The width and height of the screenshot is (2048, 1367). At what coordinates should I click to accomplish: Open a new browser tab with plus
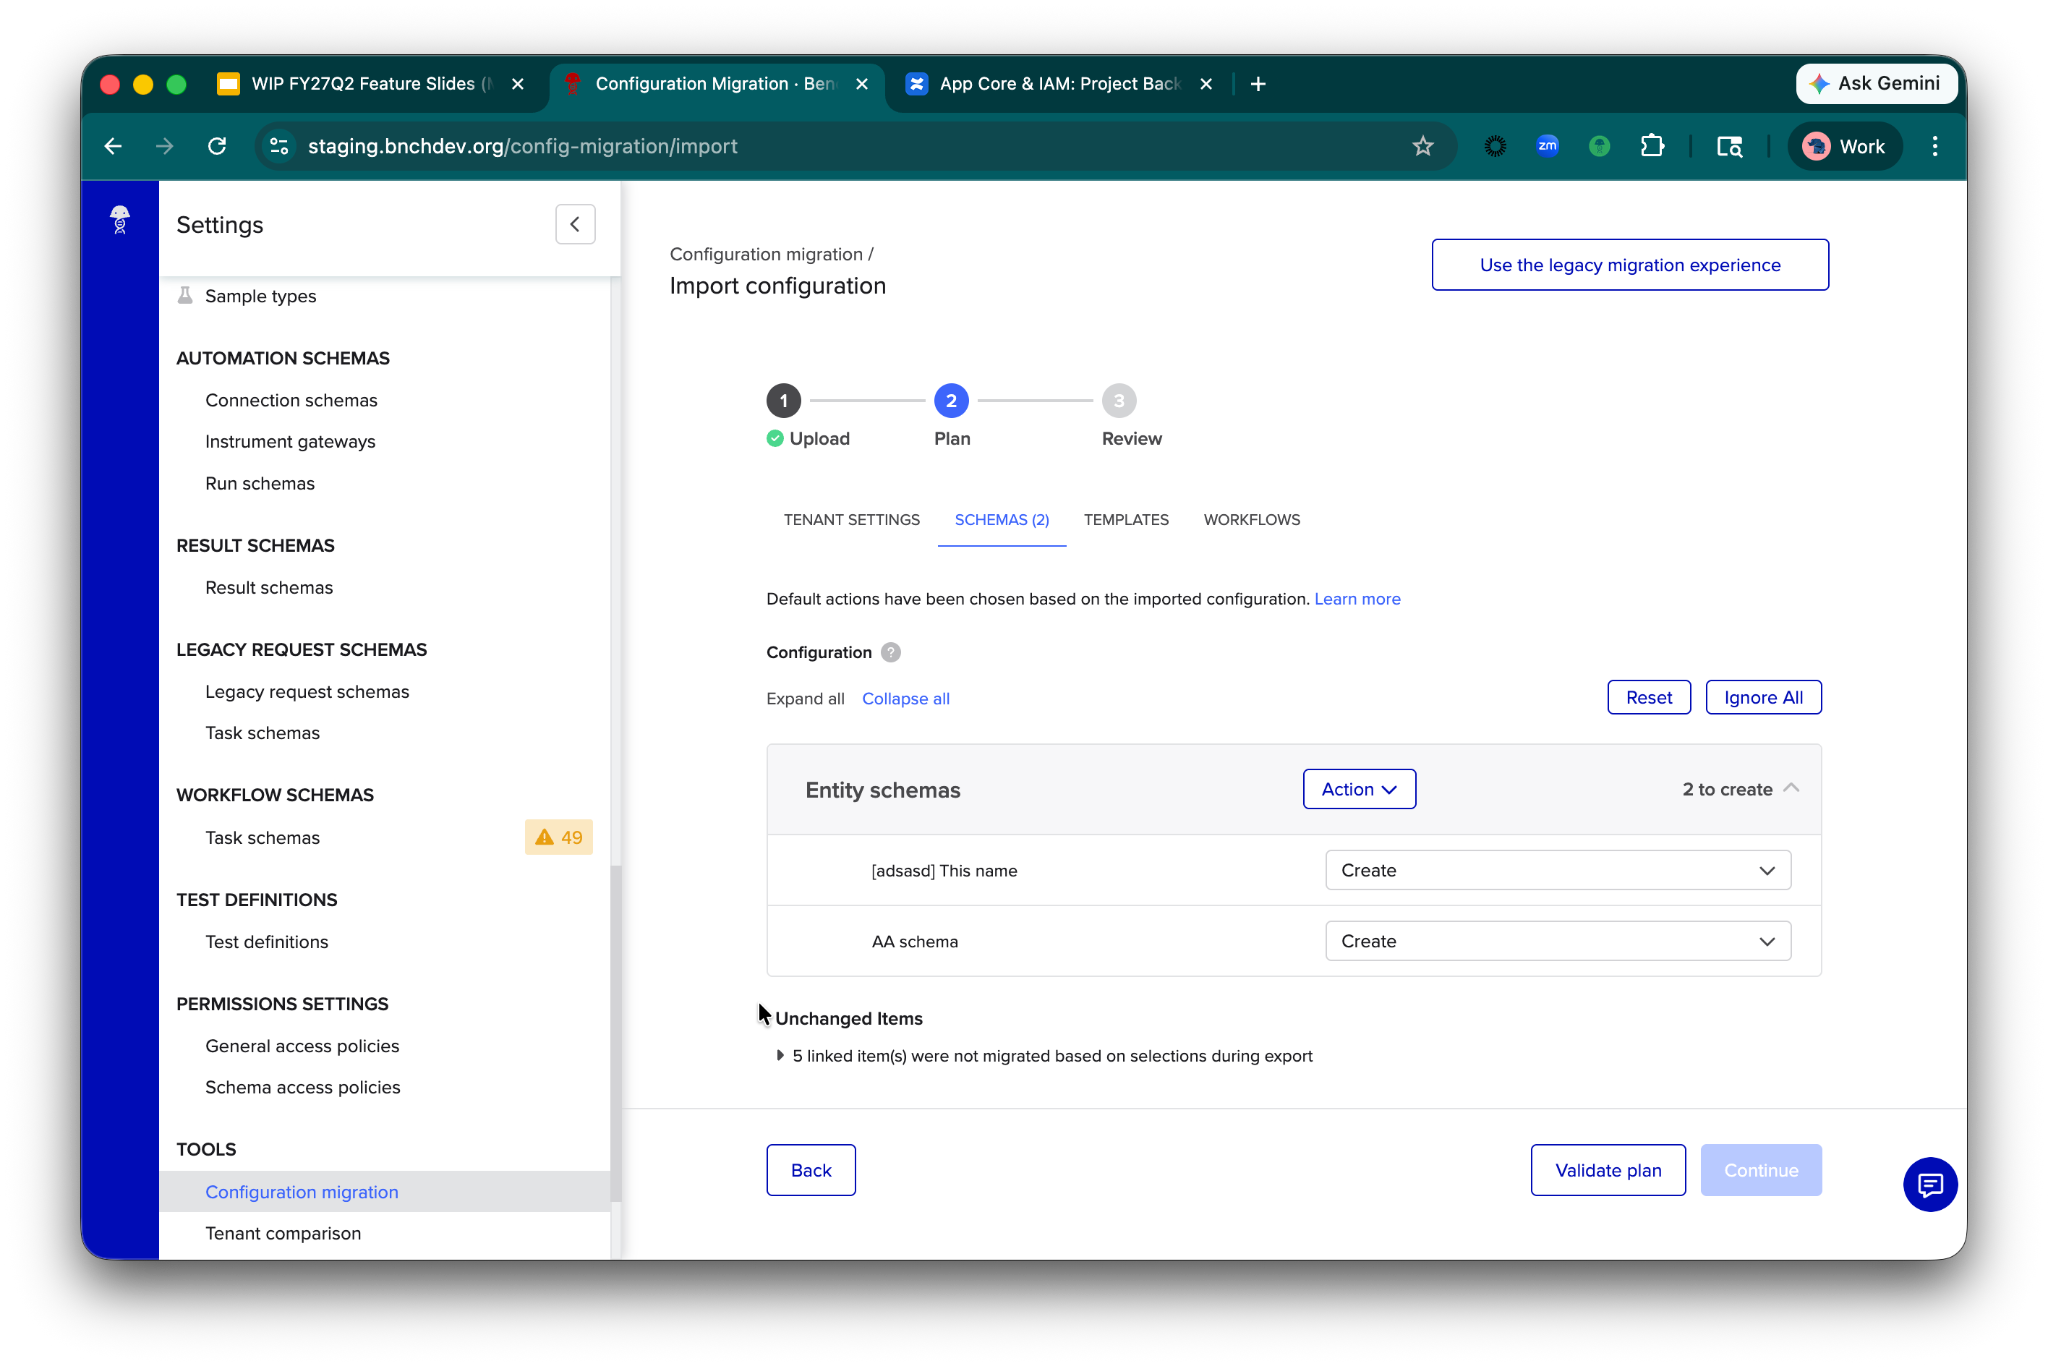(1258, 84)
